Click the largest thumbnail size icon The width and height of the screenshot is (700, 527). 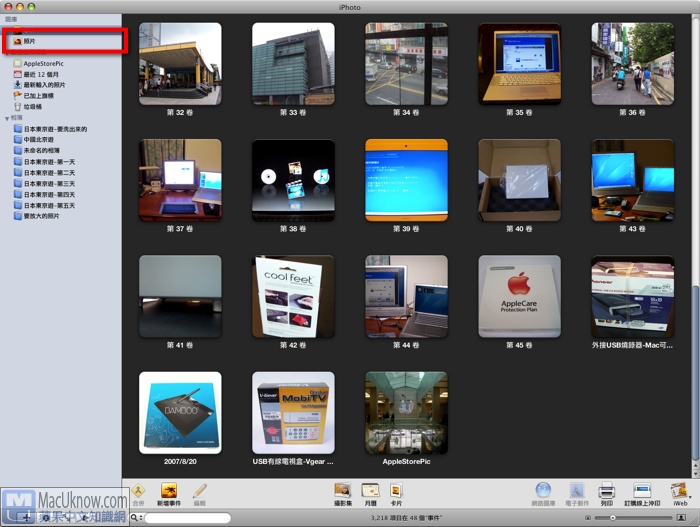pyautogui.click(x=681, y=518)
